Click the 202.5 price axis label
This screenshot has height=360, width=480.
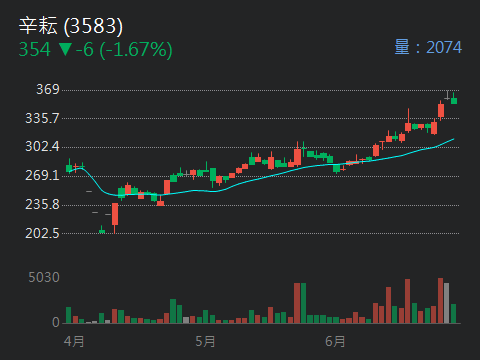pyautogui.click(x=42, y=233)
